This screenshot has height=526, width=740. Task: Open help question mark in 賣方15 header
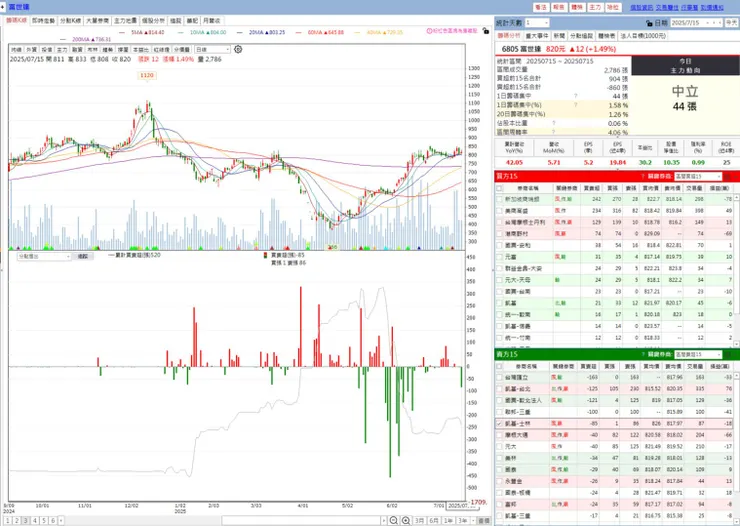tap(643, 354)
